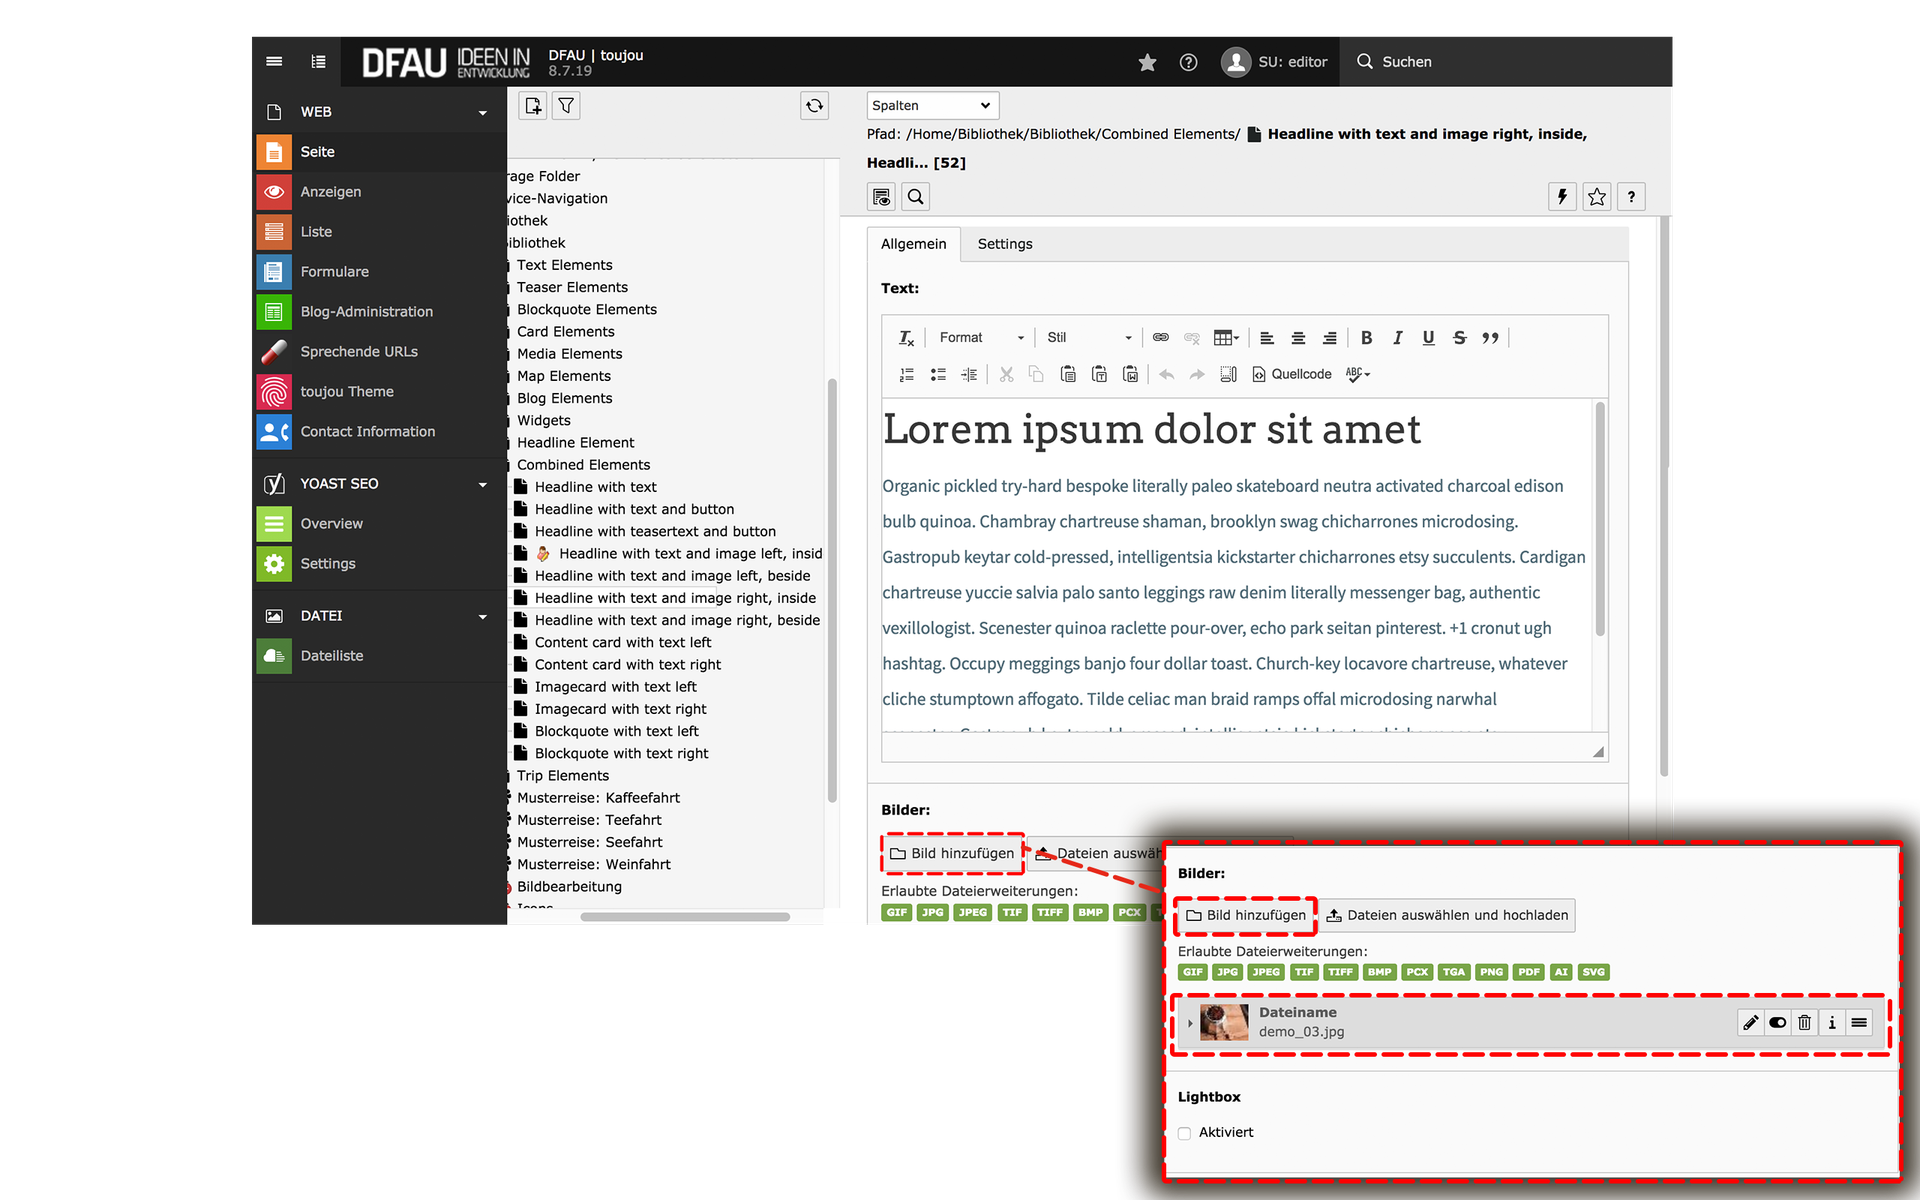
Task: Toggle visibility of demo_03.jpg image
Action: coord(1777,1022)
